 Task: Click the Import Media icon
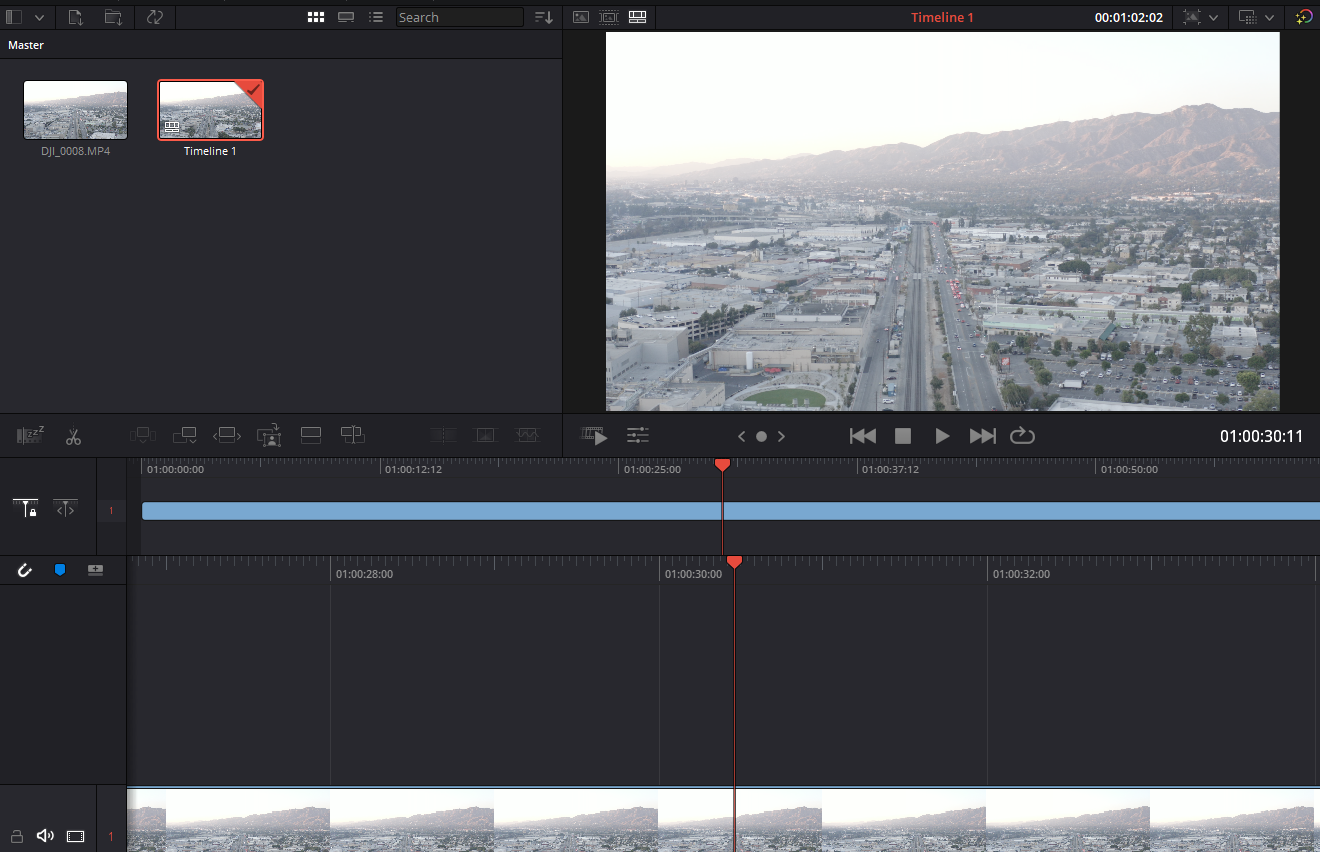coord(75,17)
